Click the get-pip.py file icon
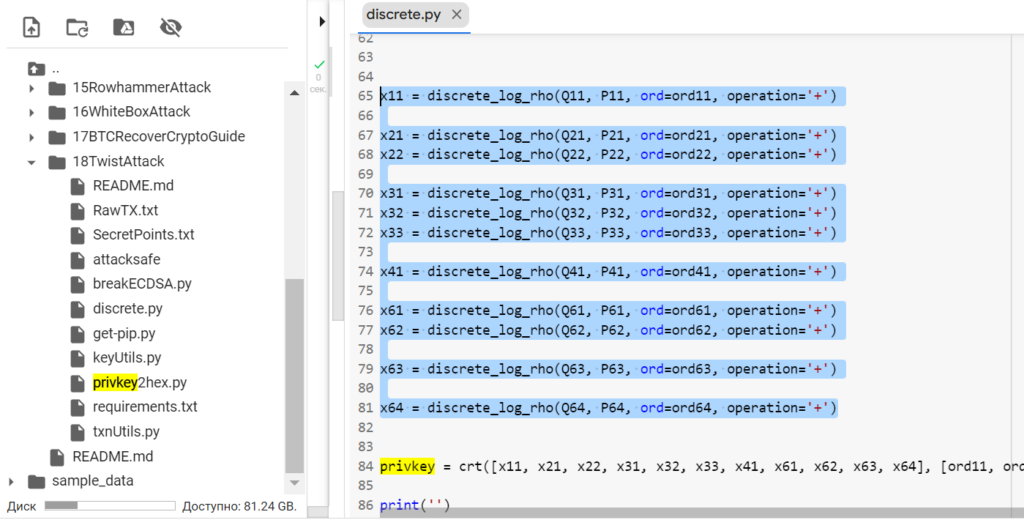The image size is (1024, 520). click(x=77, y=334)
